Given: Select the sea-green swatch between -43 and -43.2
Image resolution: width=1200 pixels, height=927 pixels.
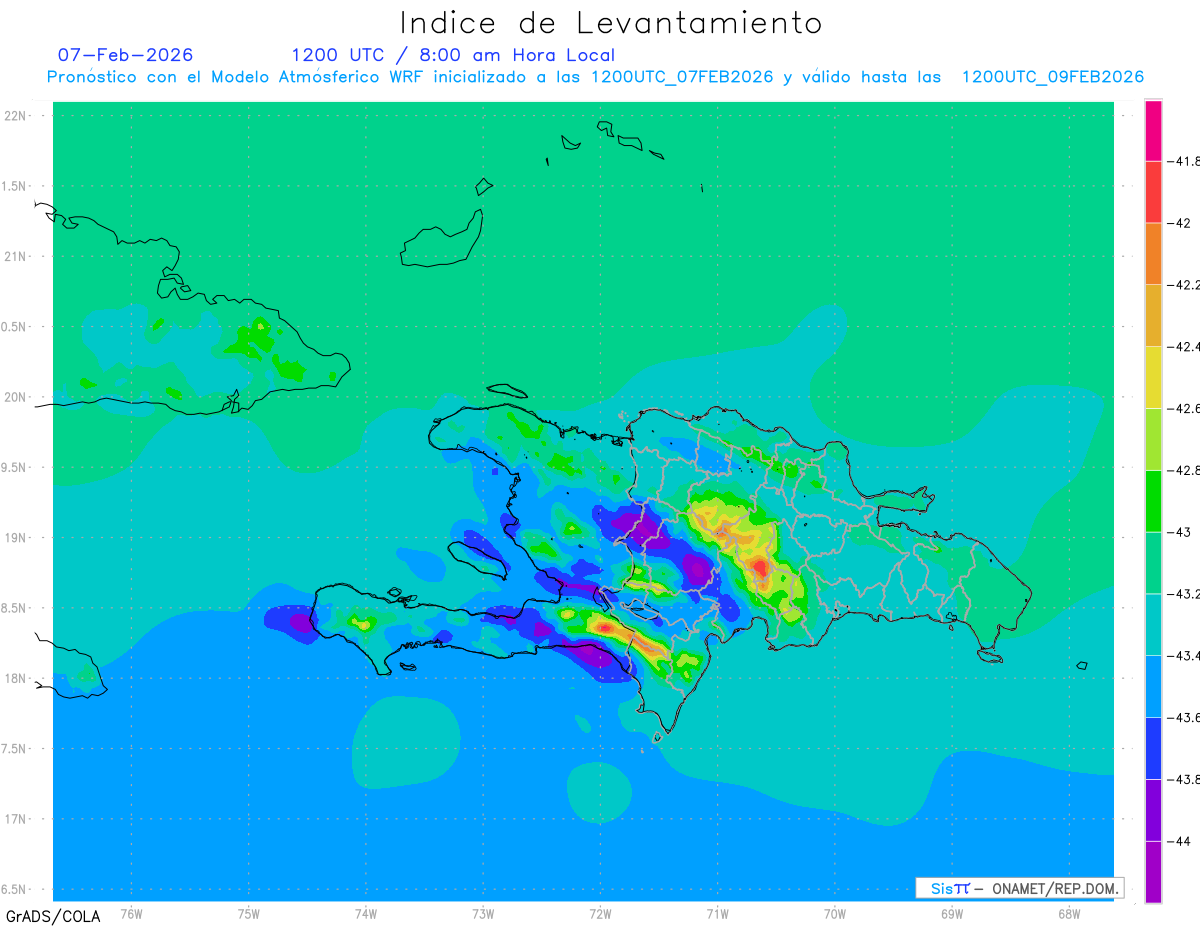Looking at the screenshot, I should 1153,563.
